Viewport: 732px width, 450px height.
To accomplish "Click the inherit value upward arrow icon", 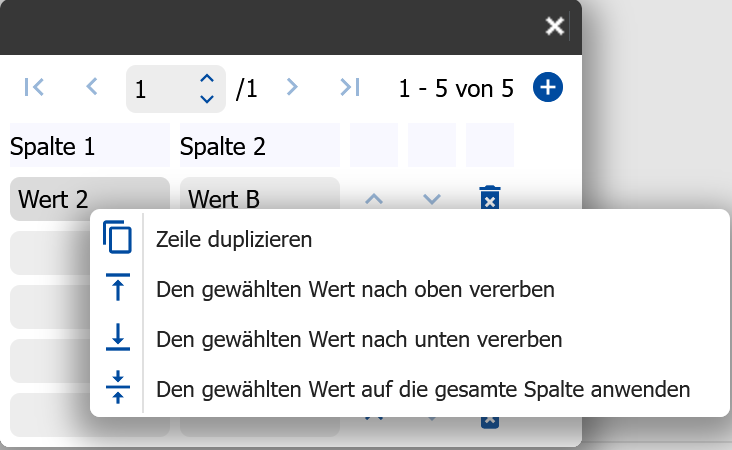I will tap(118, 289).
